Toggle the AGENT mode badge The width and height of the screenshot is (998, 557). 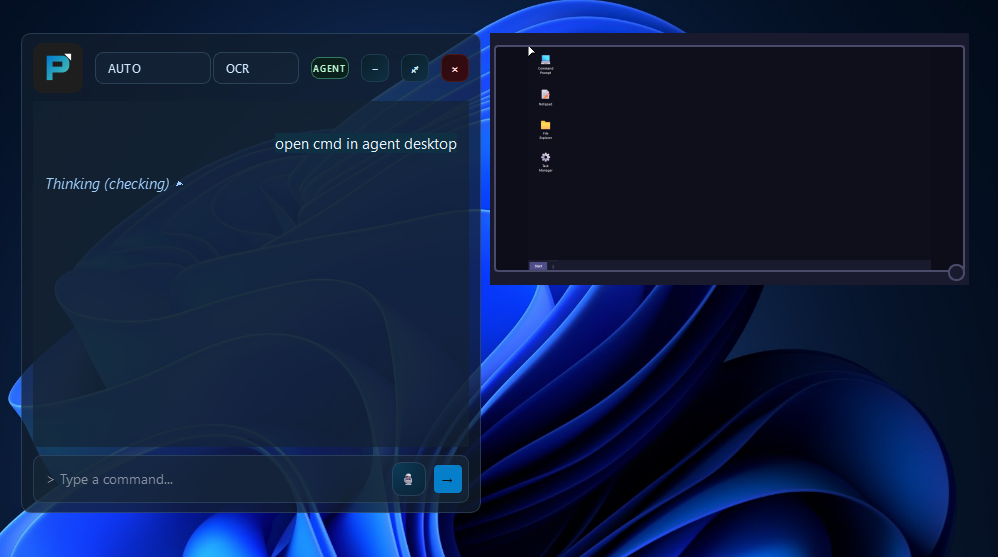330,68
